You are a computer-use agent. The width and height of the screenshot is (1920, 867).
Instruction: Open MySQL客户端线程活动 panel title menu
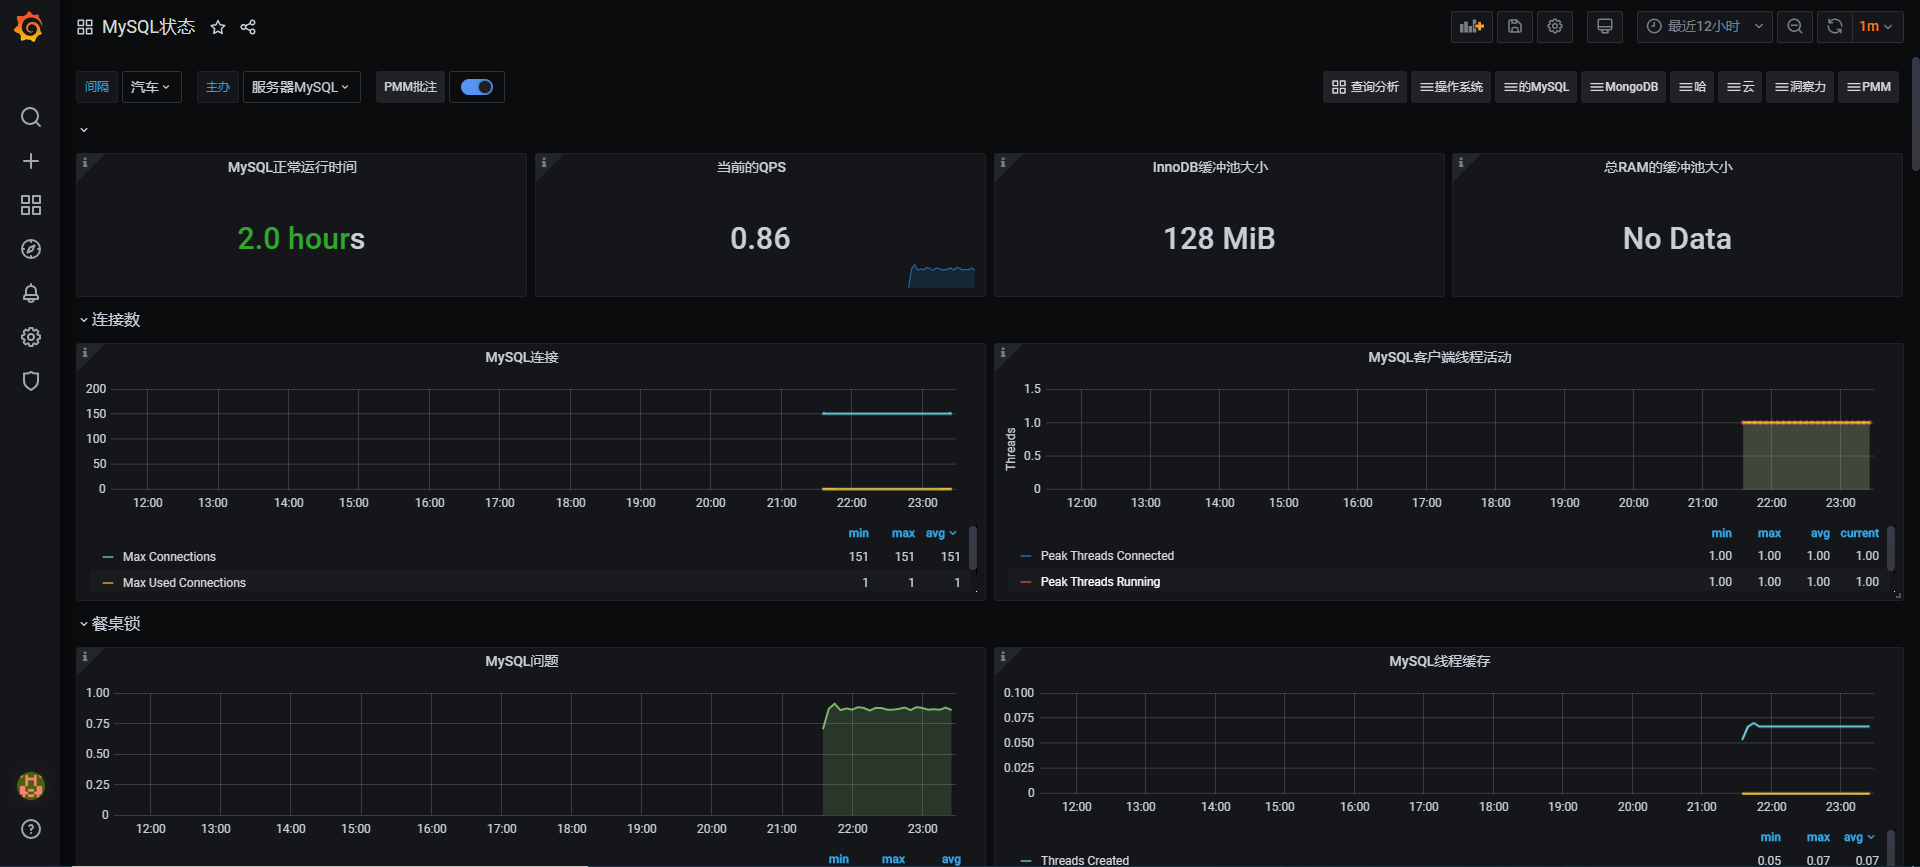[x=1439, y=357]
